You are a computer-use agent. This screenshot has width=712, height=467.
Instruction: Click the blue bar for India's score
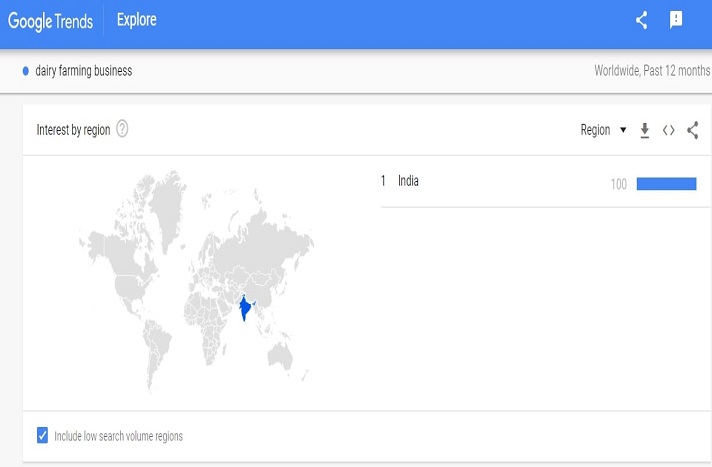point(666,183)
